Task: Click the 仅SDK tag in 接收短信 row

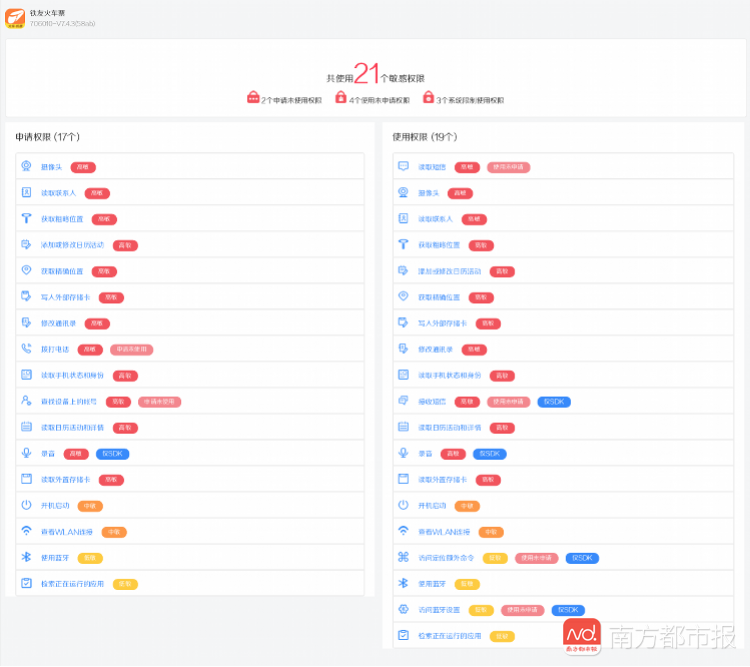Action: pyautogui.click(x=554, y=402)
